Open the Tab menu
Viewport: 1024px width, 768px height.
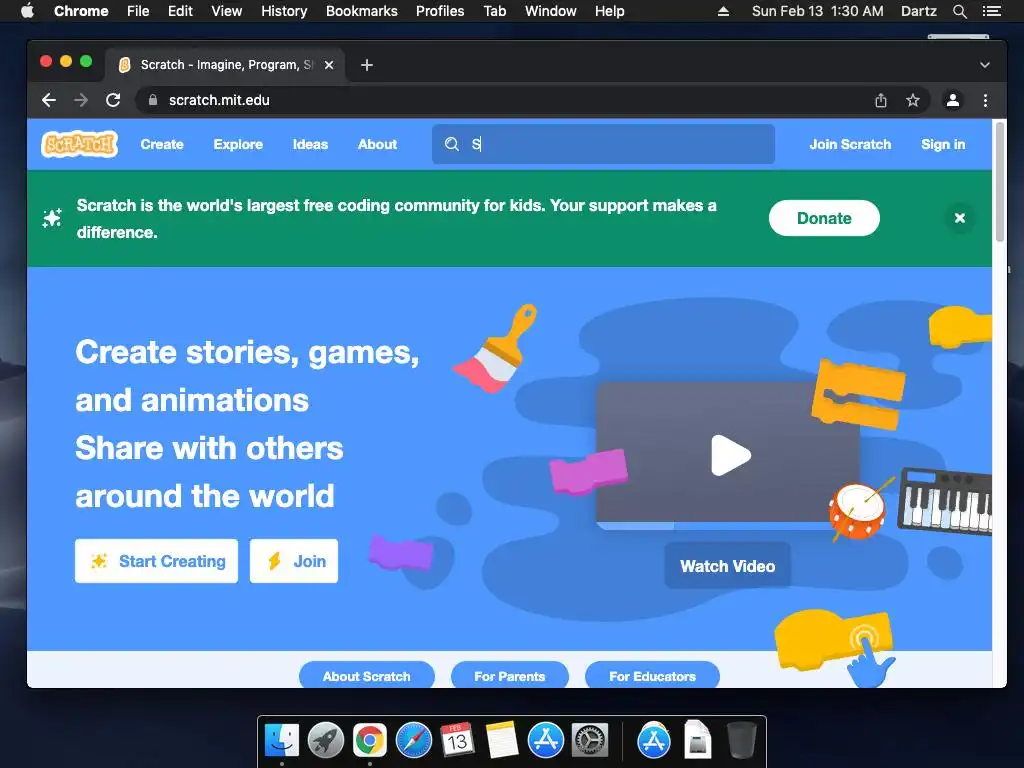coord(495,11)
